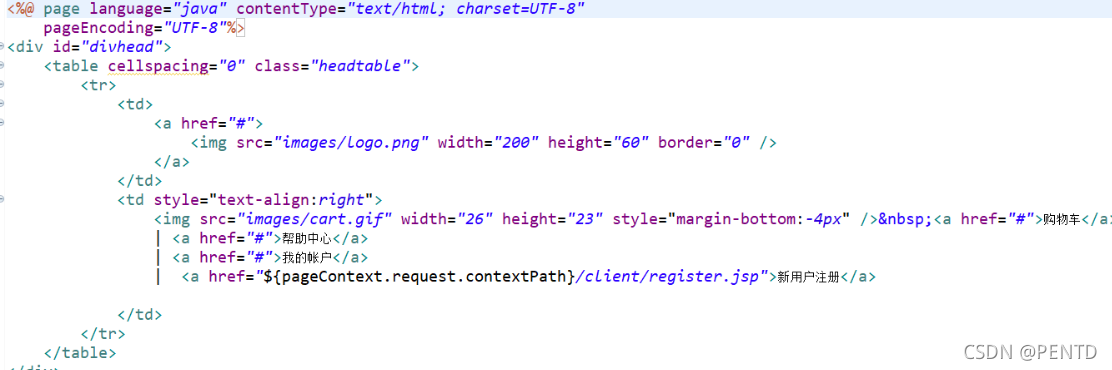Viewport: 1112px width, 370px height.
Task: Collapse the opening <tr> fold marker
Action: [2, 85]
